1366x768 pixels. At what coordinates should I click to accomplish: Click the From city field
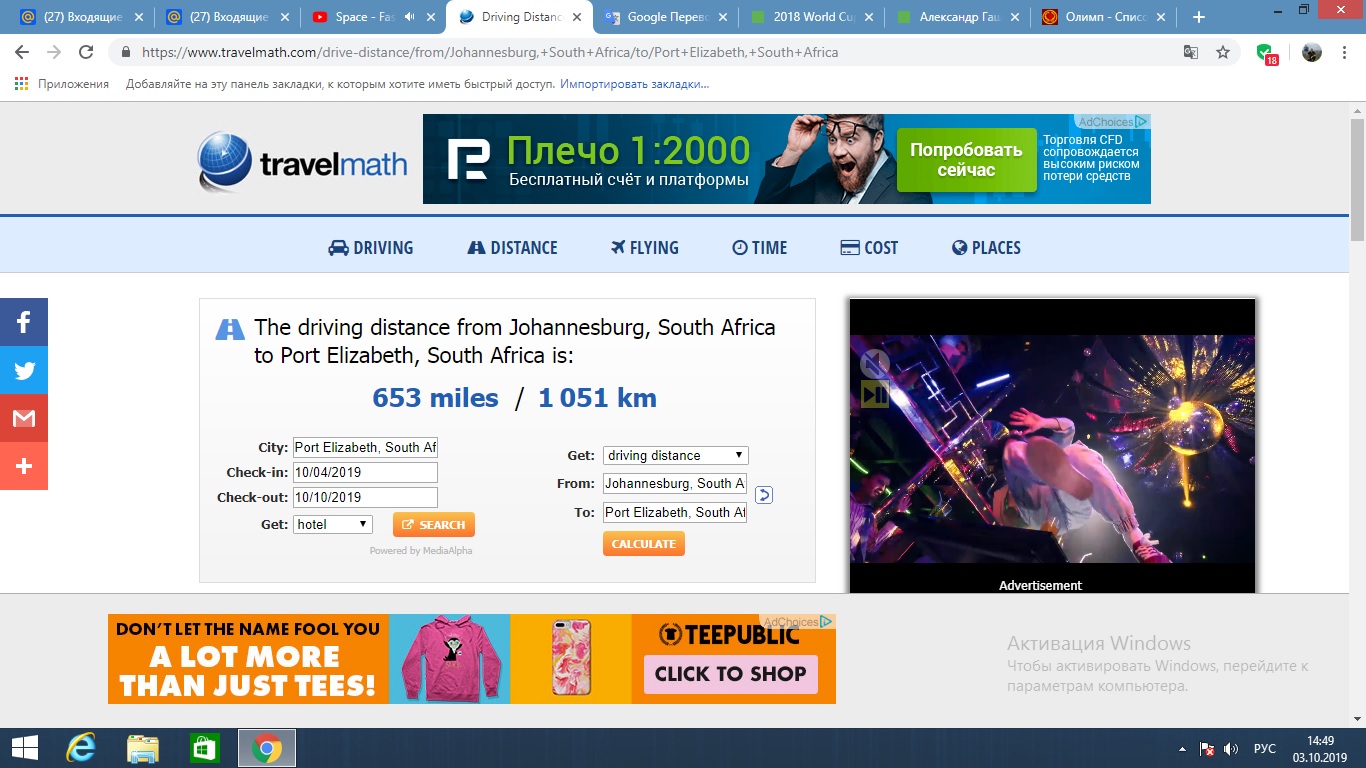coord(675,483)
